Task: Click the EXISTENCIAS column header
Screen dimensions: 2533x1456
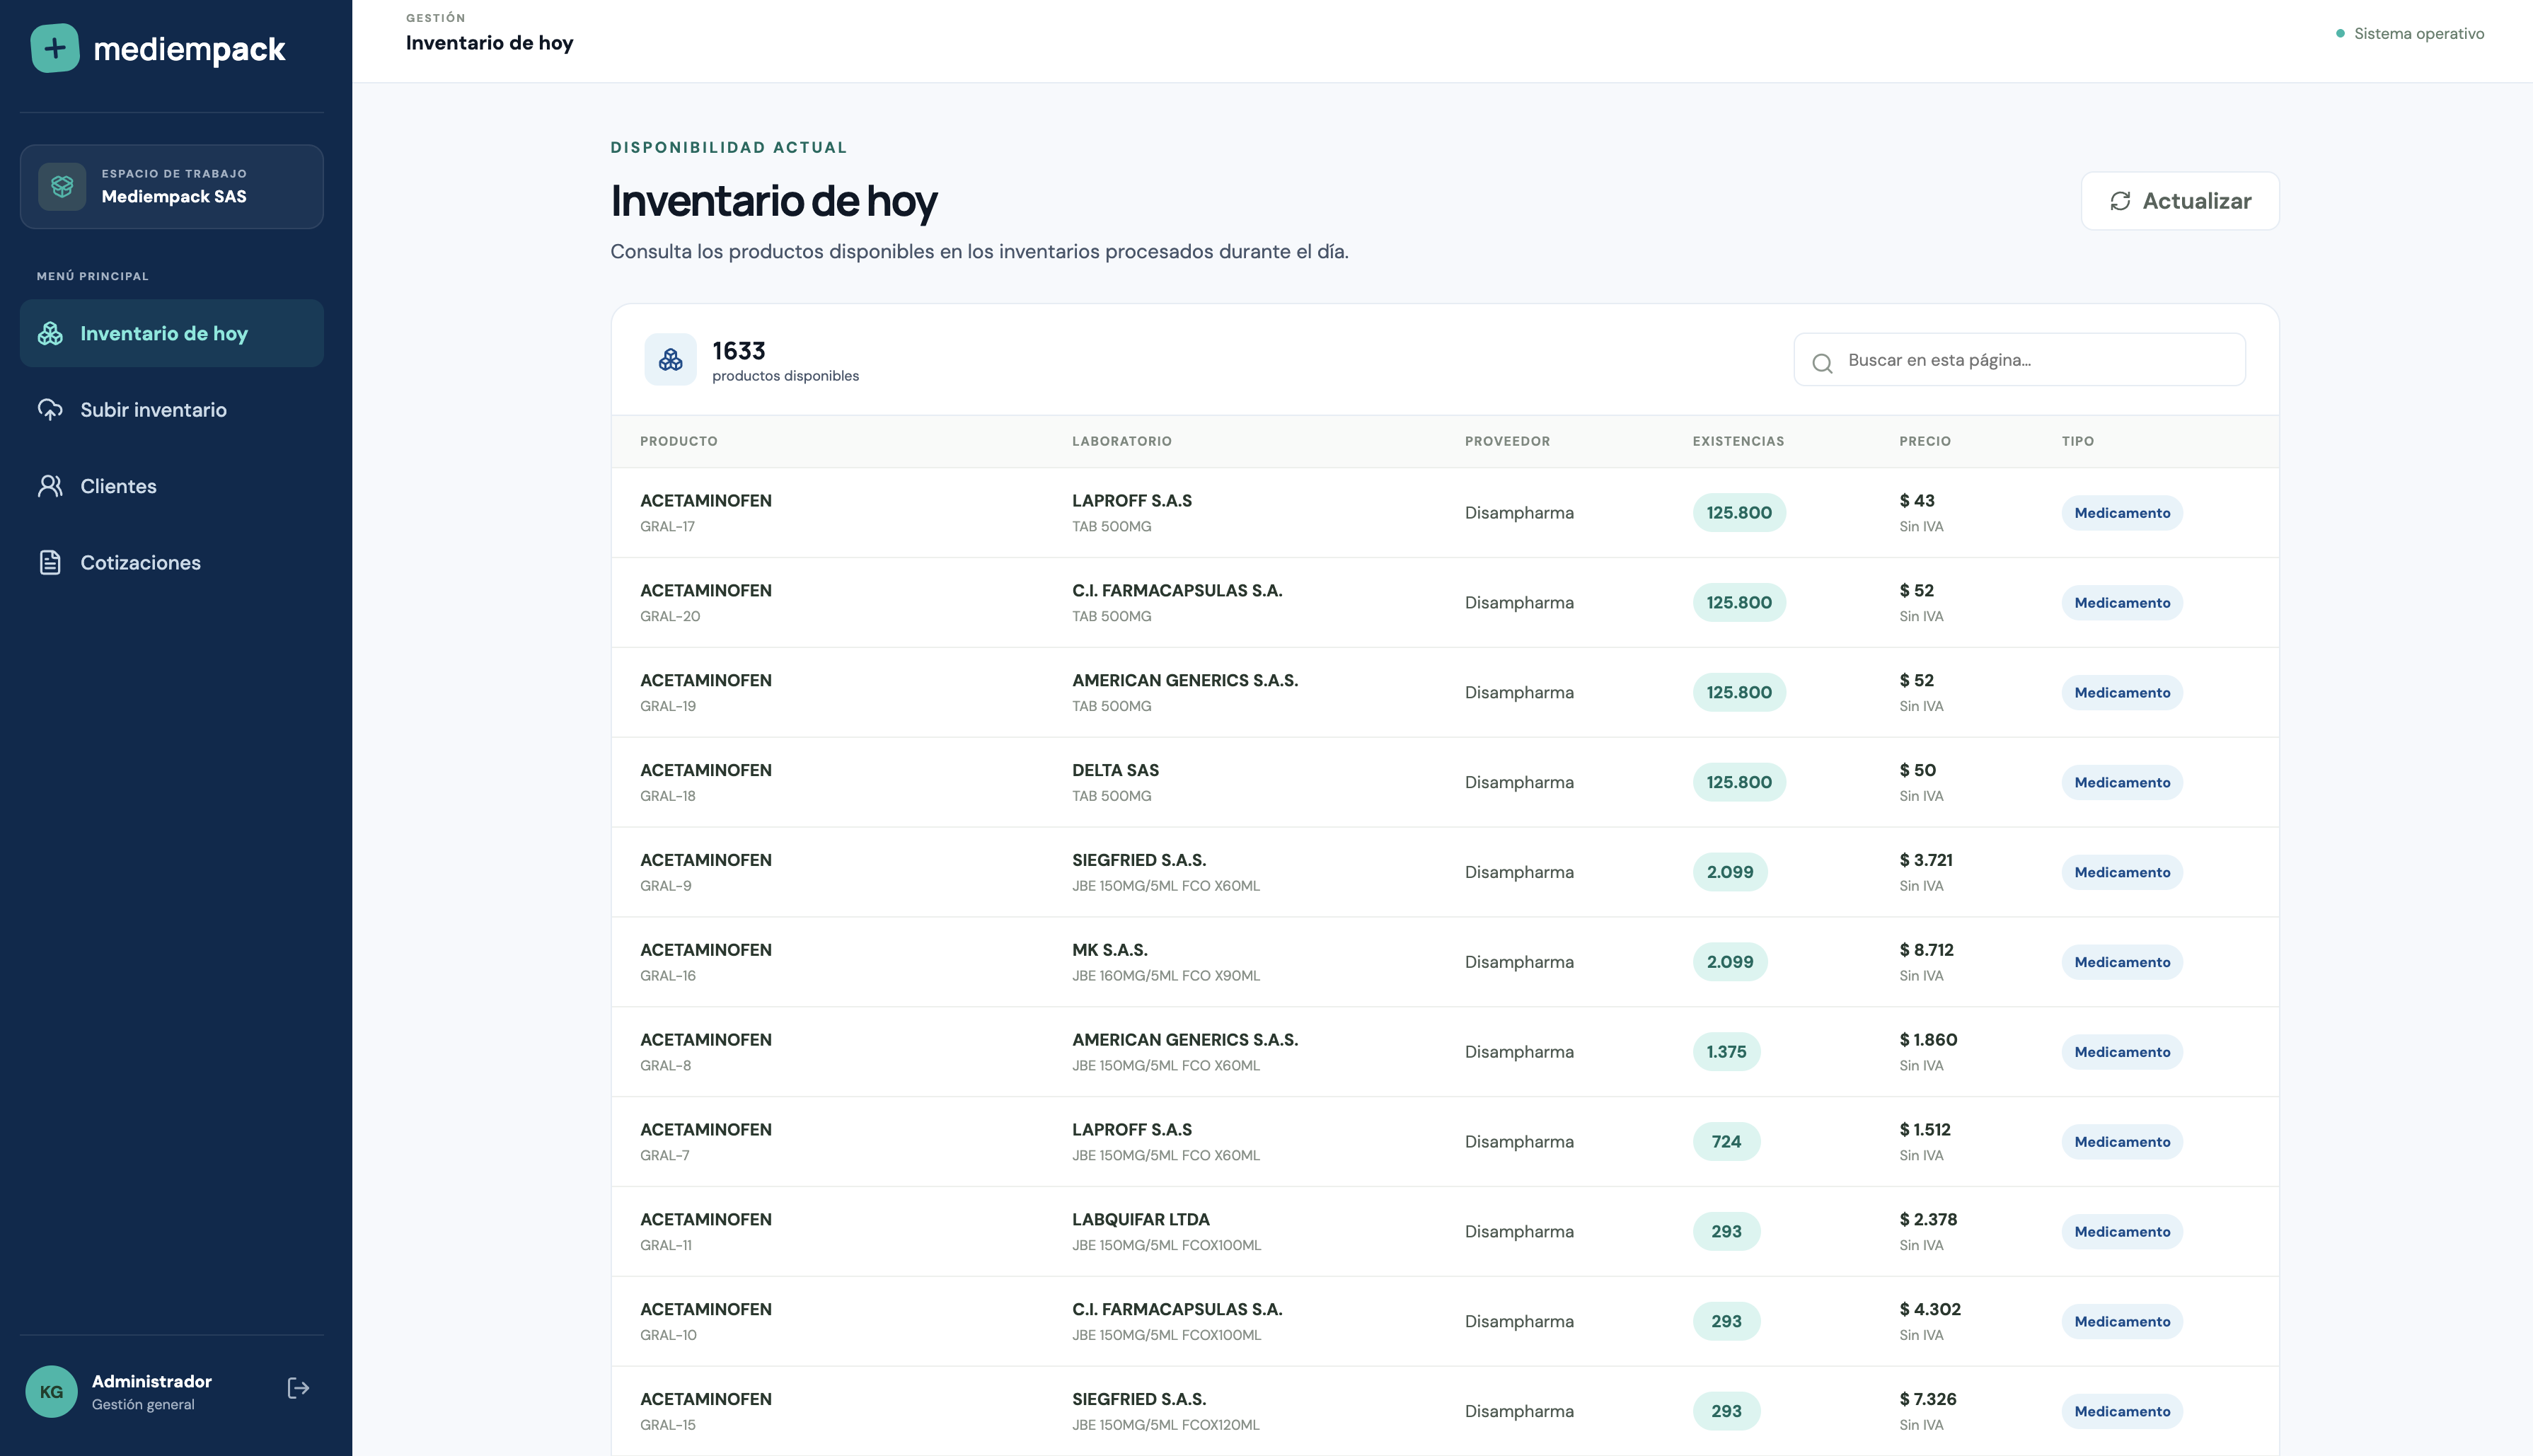Action: 1738,441
